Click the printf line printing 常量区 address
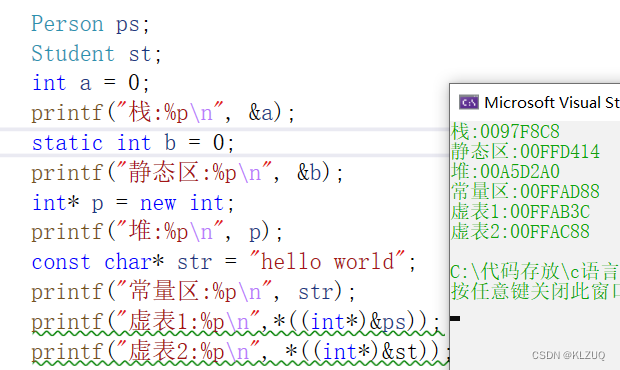Screen dimensions: 620x370 coord(193,292)
